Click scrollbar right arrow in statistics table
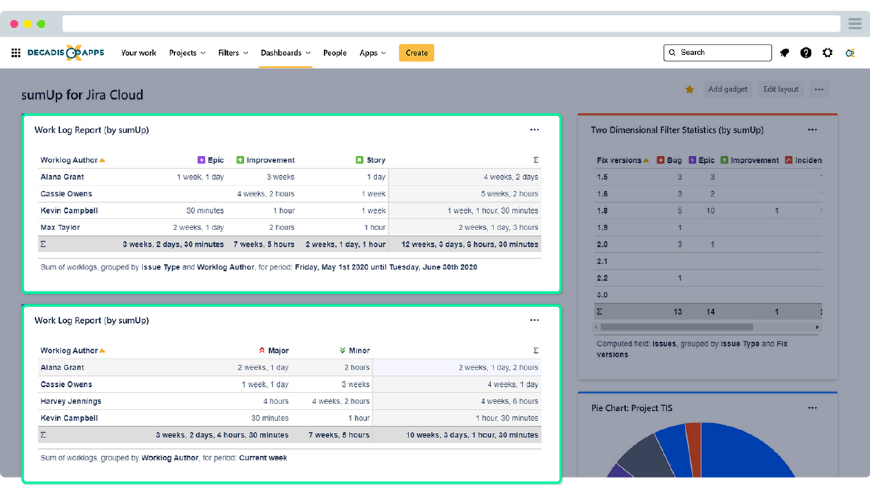 coord(817,327)
